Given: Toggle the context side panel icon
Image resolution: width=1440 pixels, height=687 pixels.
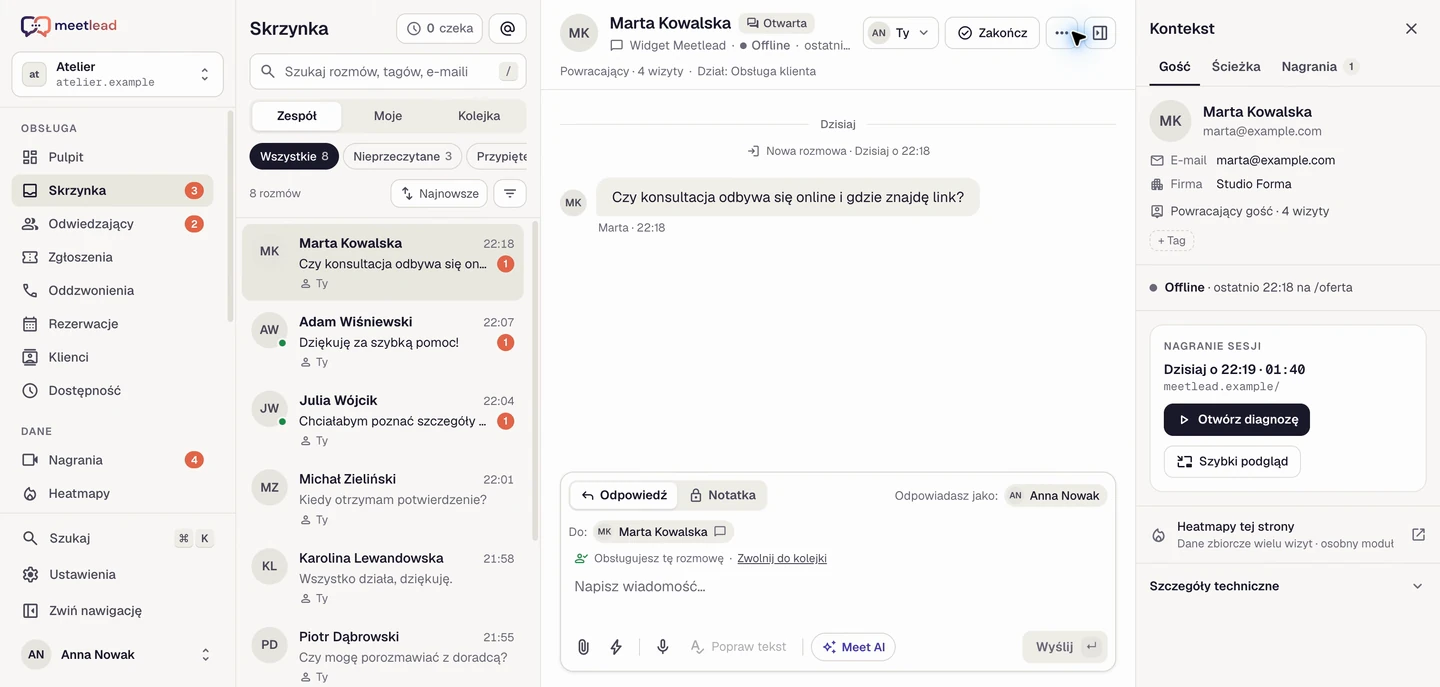Looking at the screenshot, I should [x=1100, y=33].
